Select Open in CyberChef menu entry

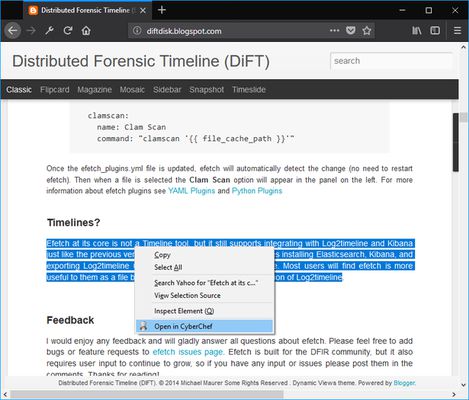(x=204, y=326)
